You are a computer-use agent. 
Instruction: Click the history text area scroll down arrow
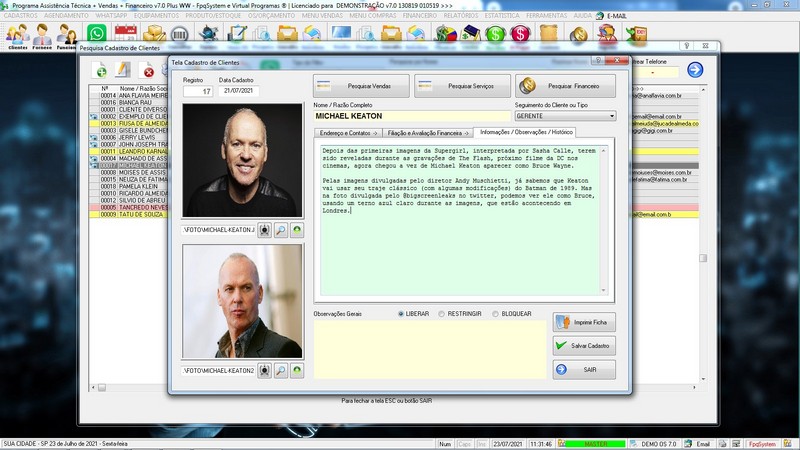point(604,290)
